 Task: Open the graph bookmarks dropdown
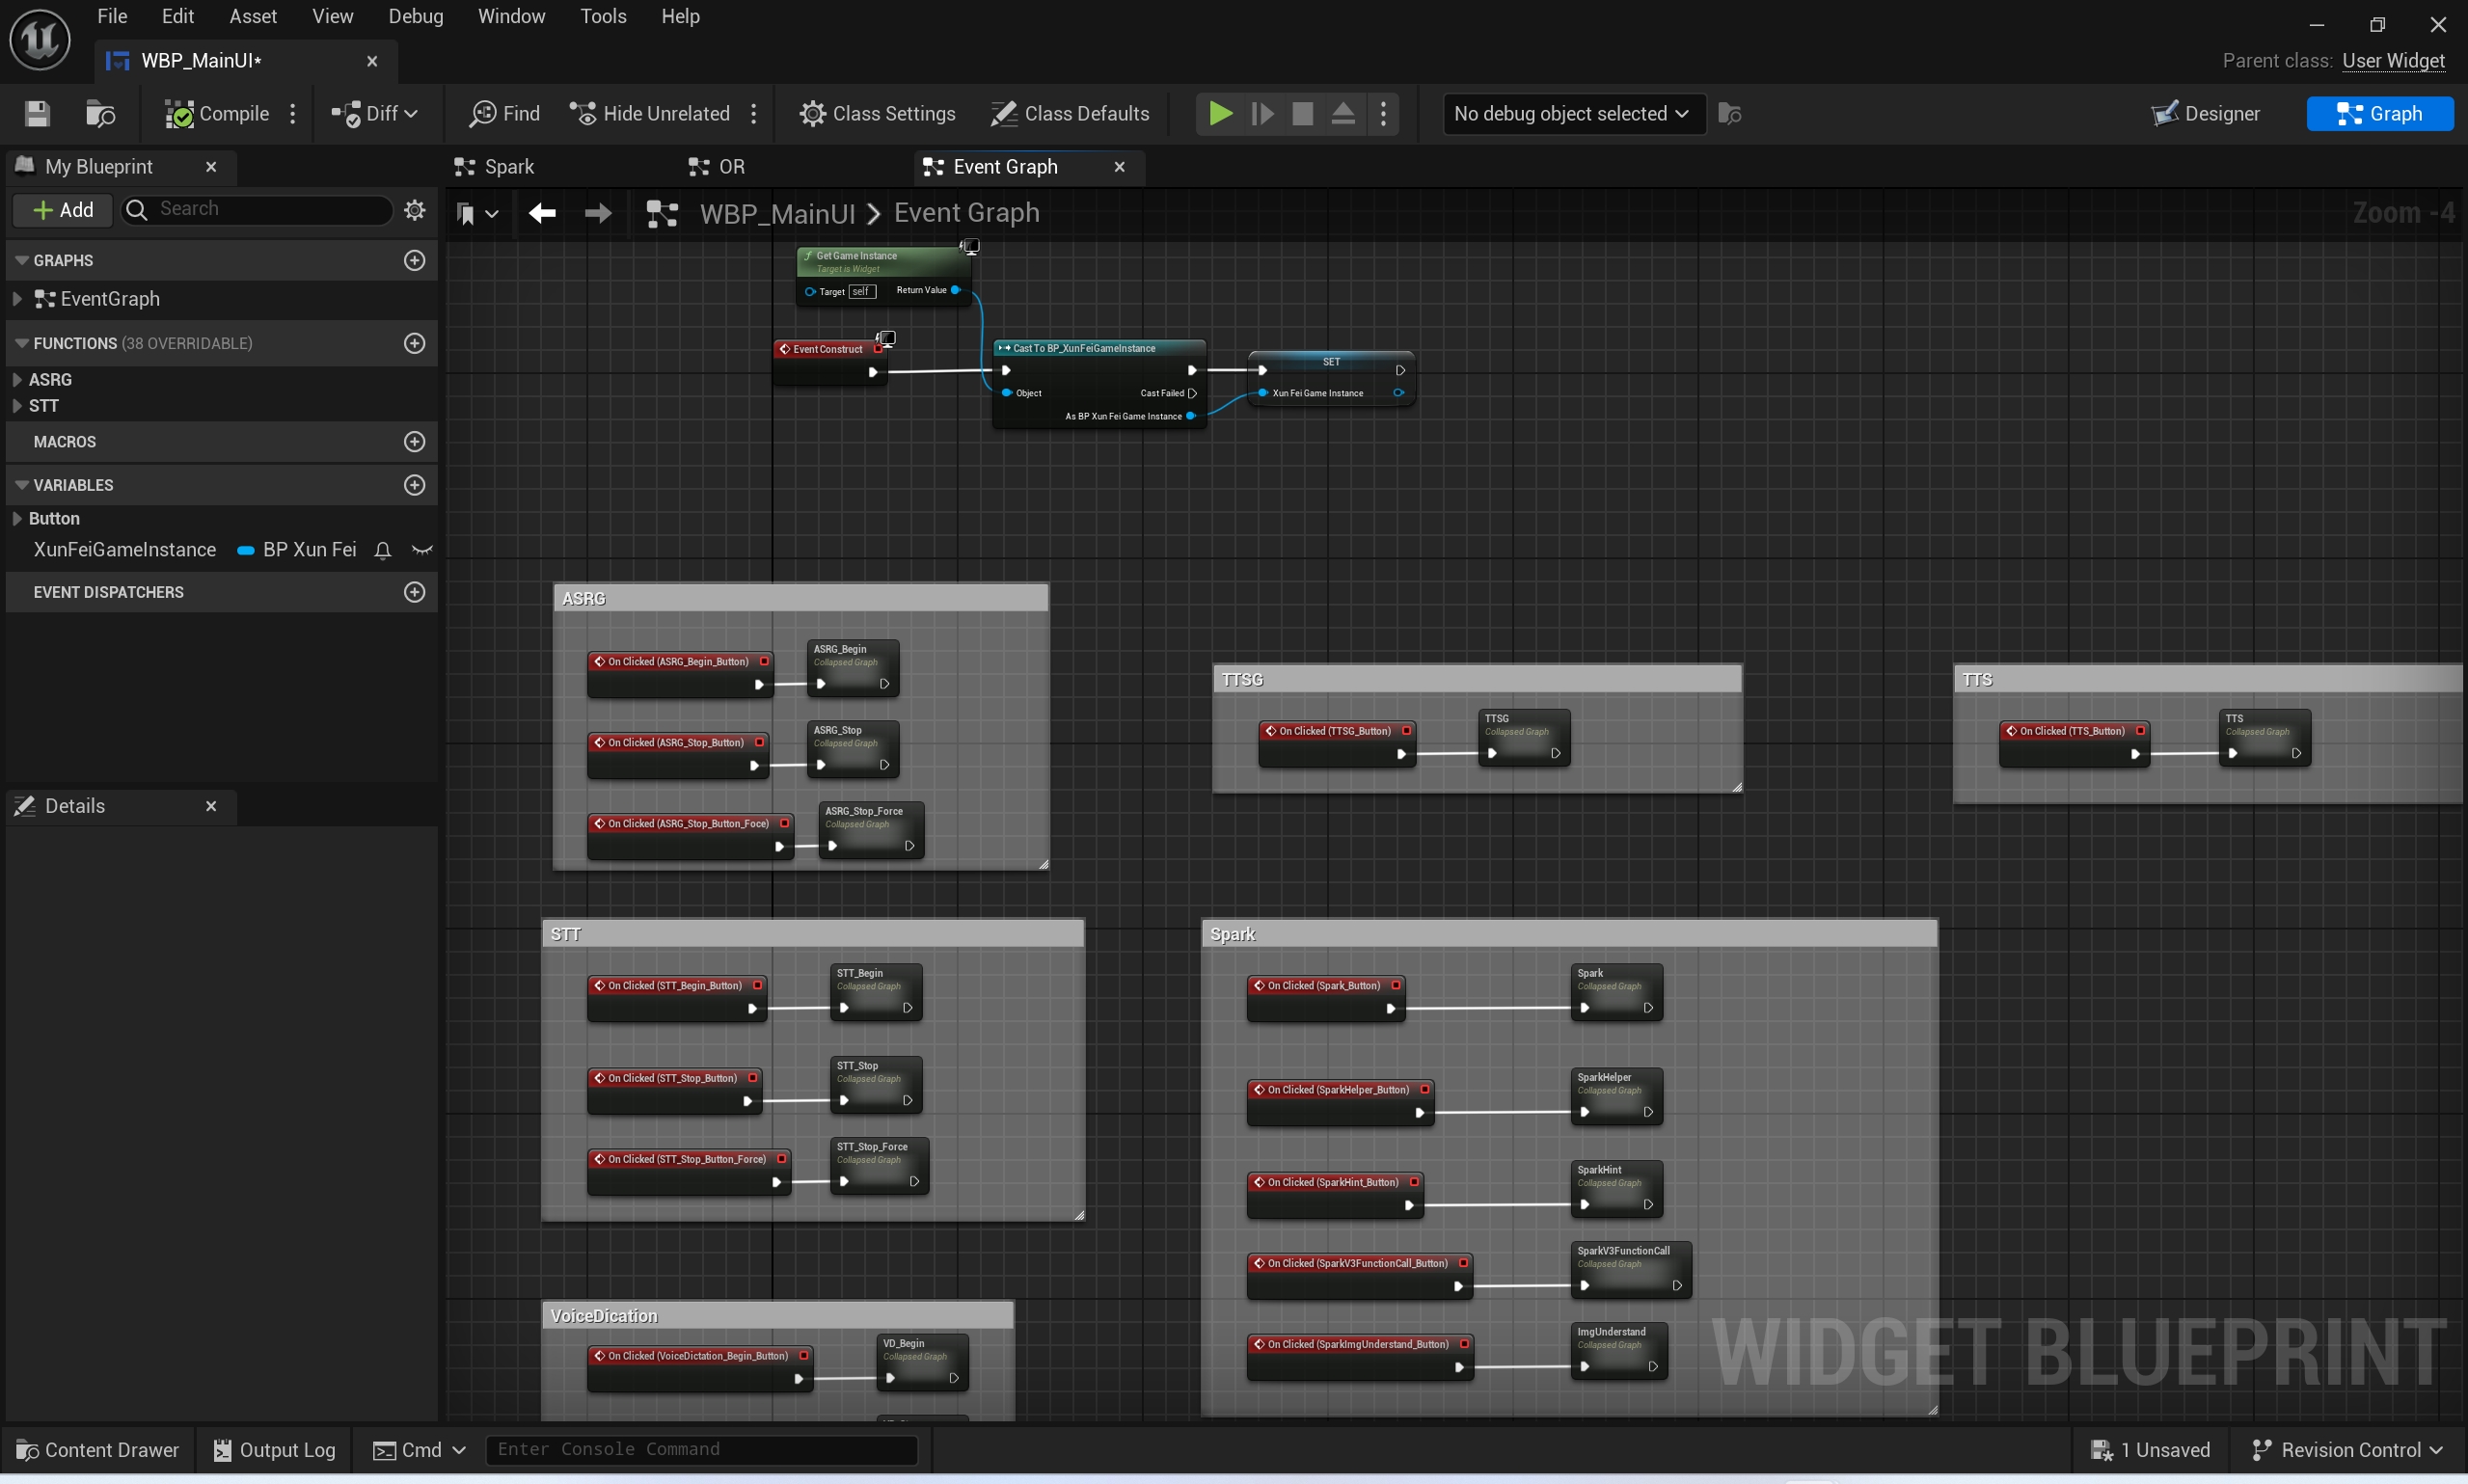[477, 213]
